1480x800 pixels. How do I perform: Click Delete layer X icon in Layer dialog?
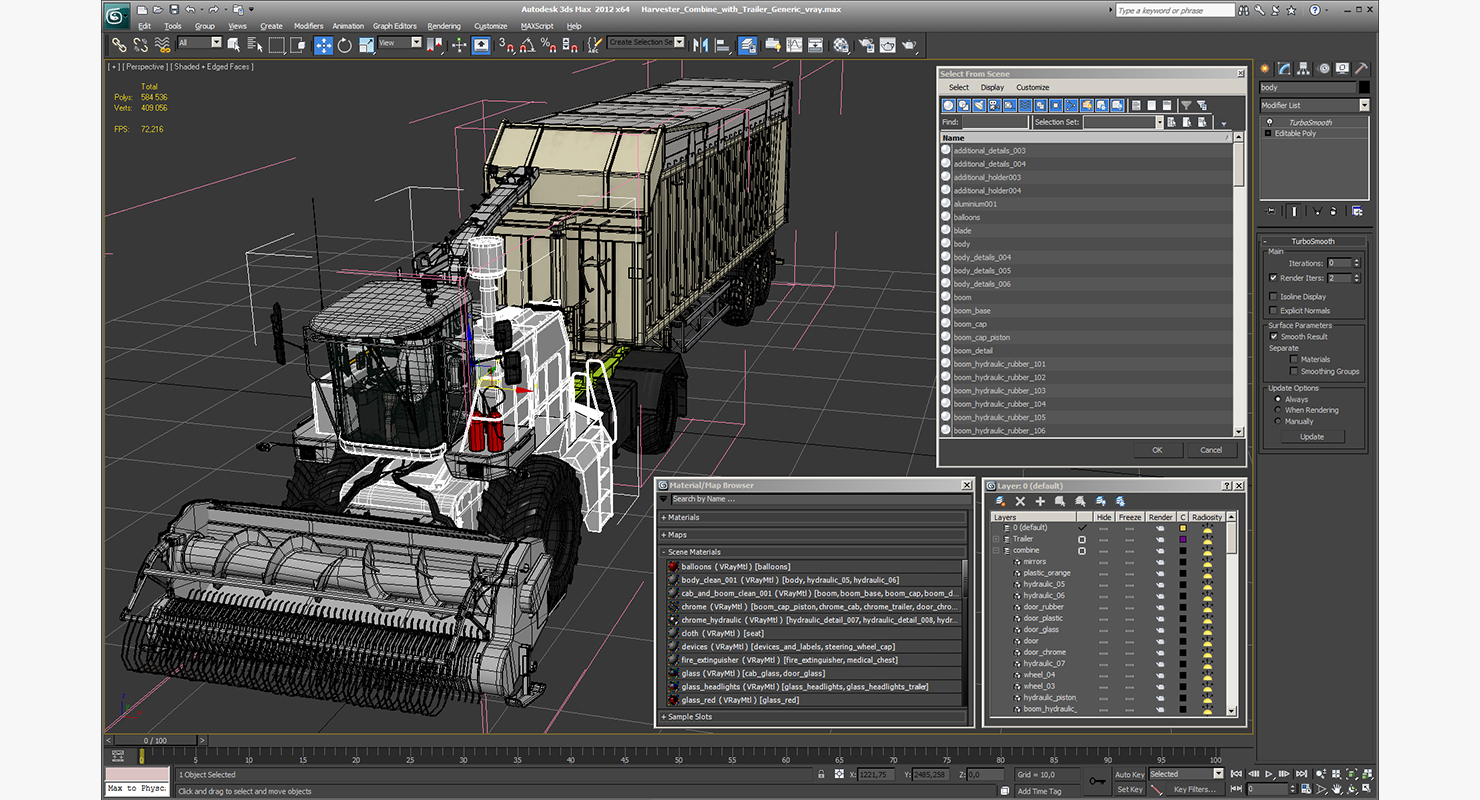point(1020,501)
